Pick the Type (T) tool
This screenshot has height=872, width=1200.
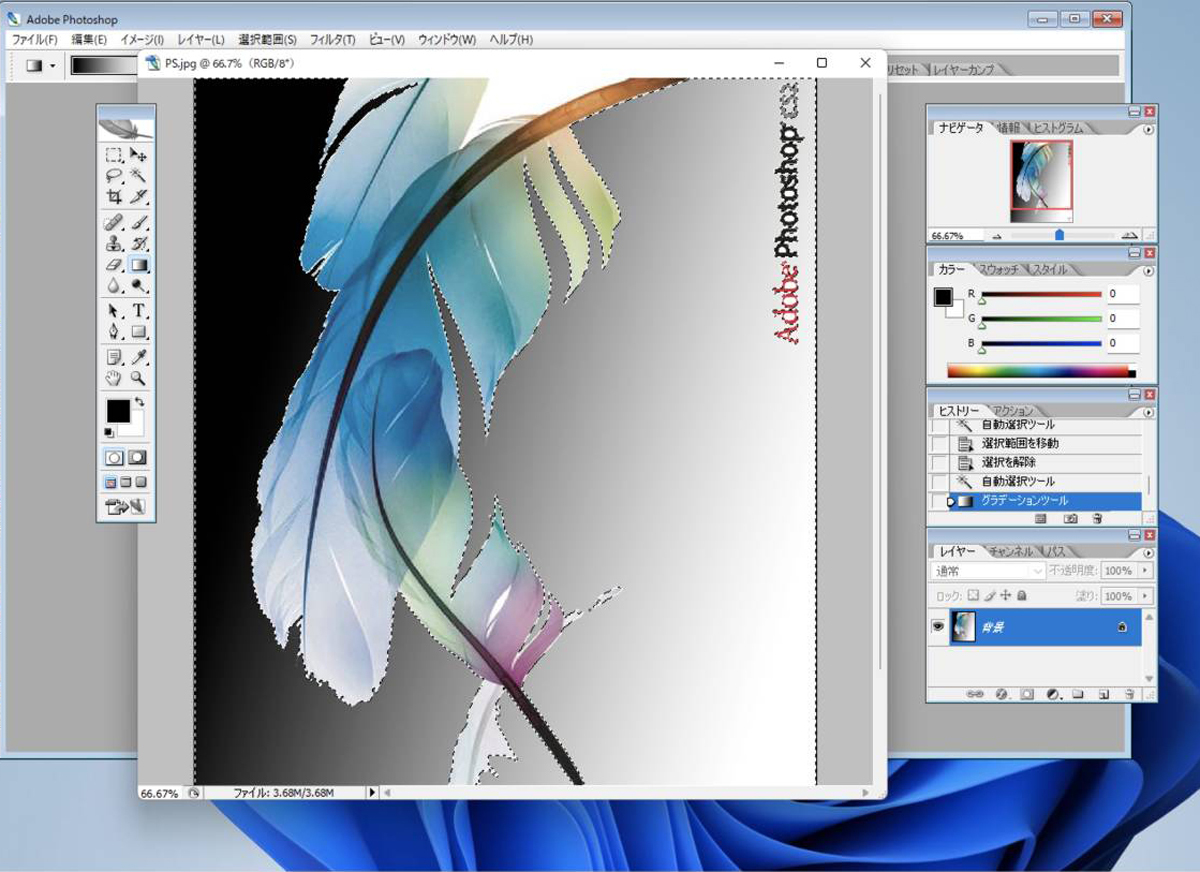pyautogui.click(x=139, y=310)
